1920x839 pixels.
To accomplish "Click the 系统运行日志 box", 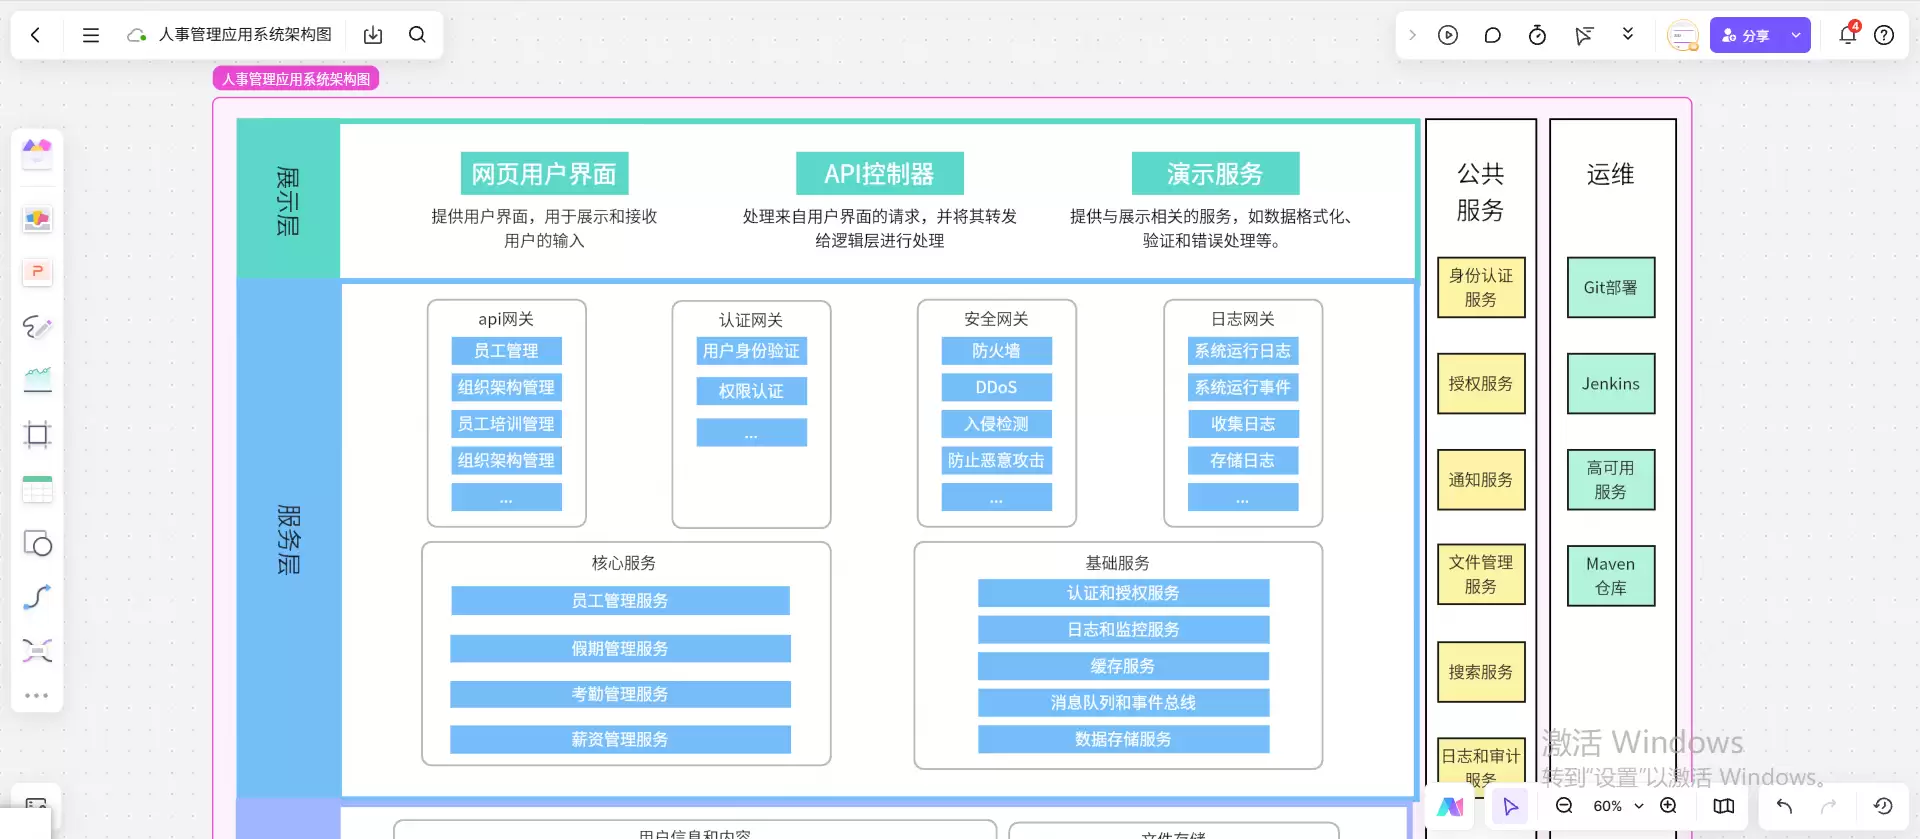I will (x=1243, y=351).
